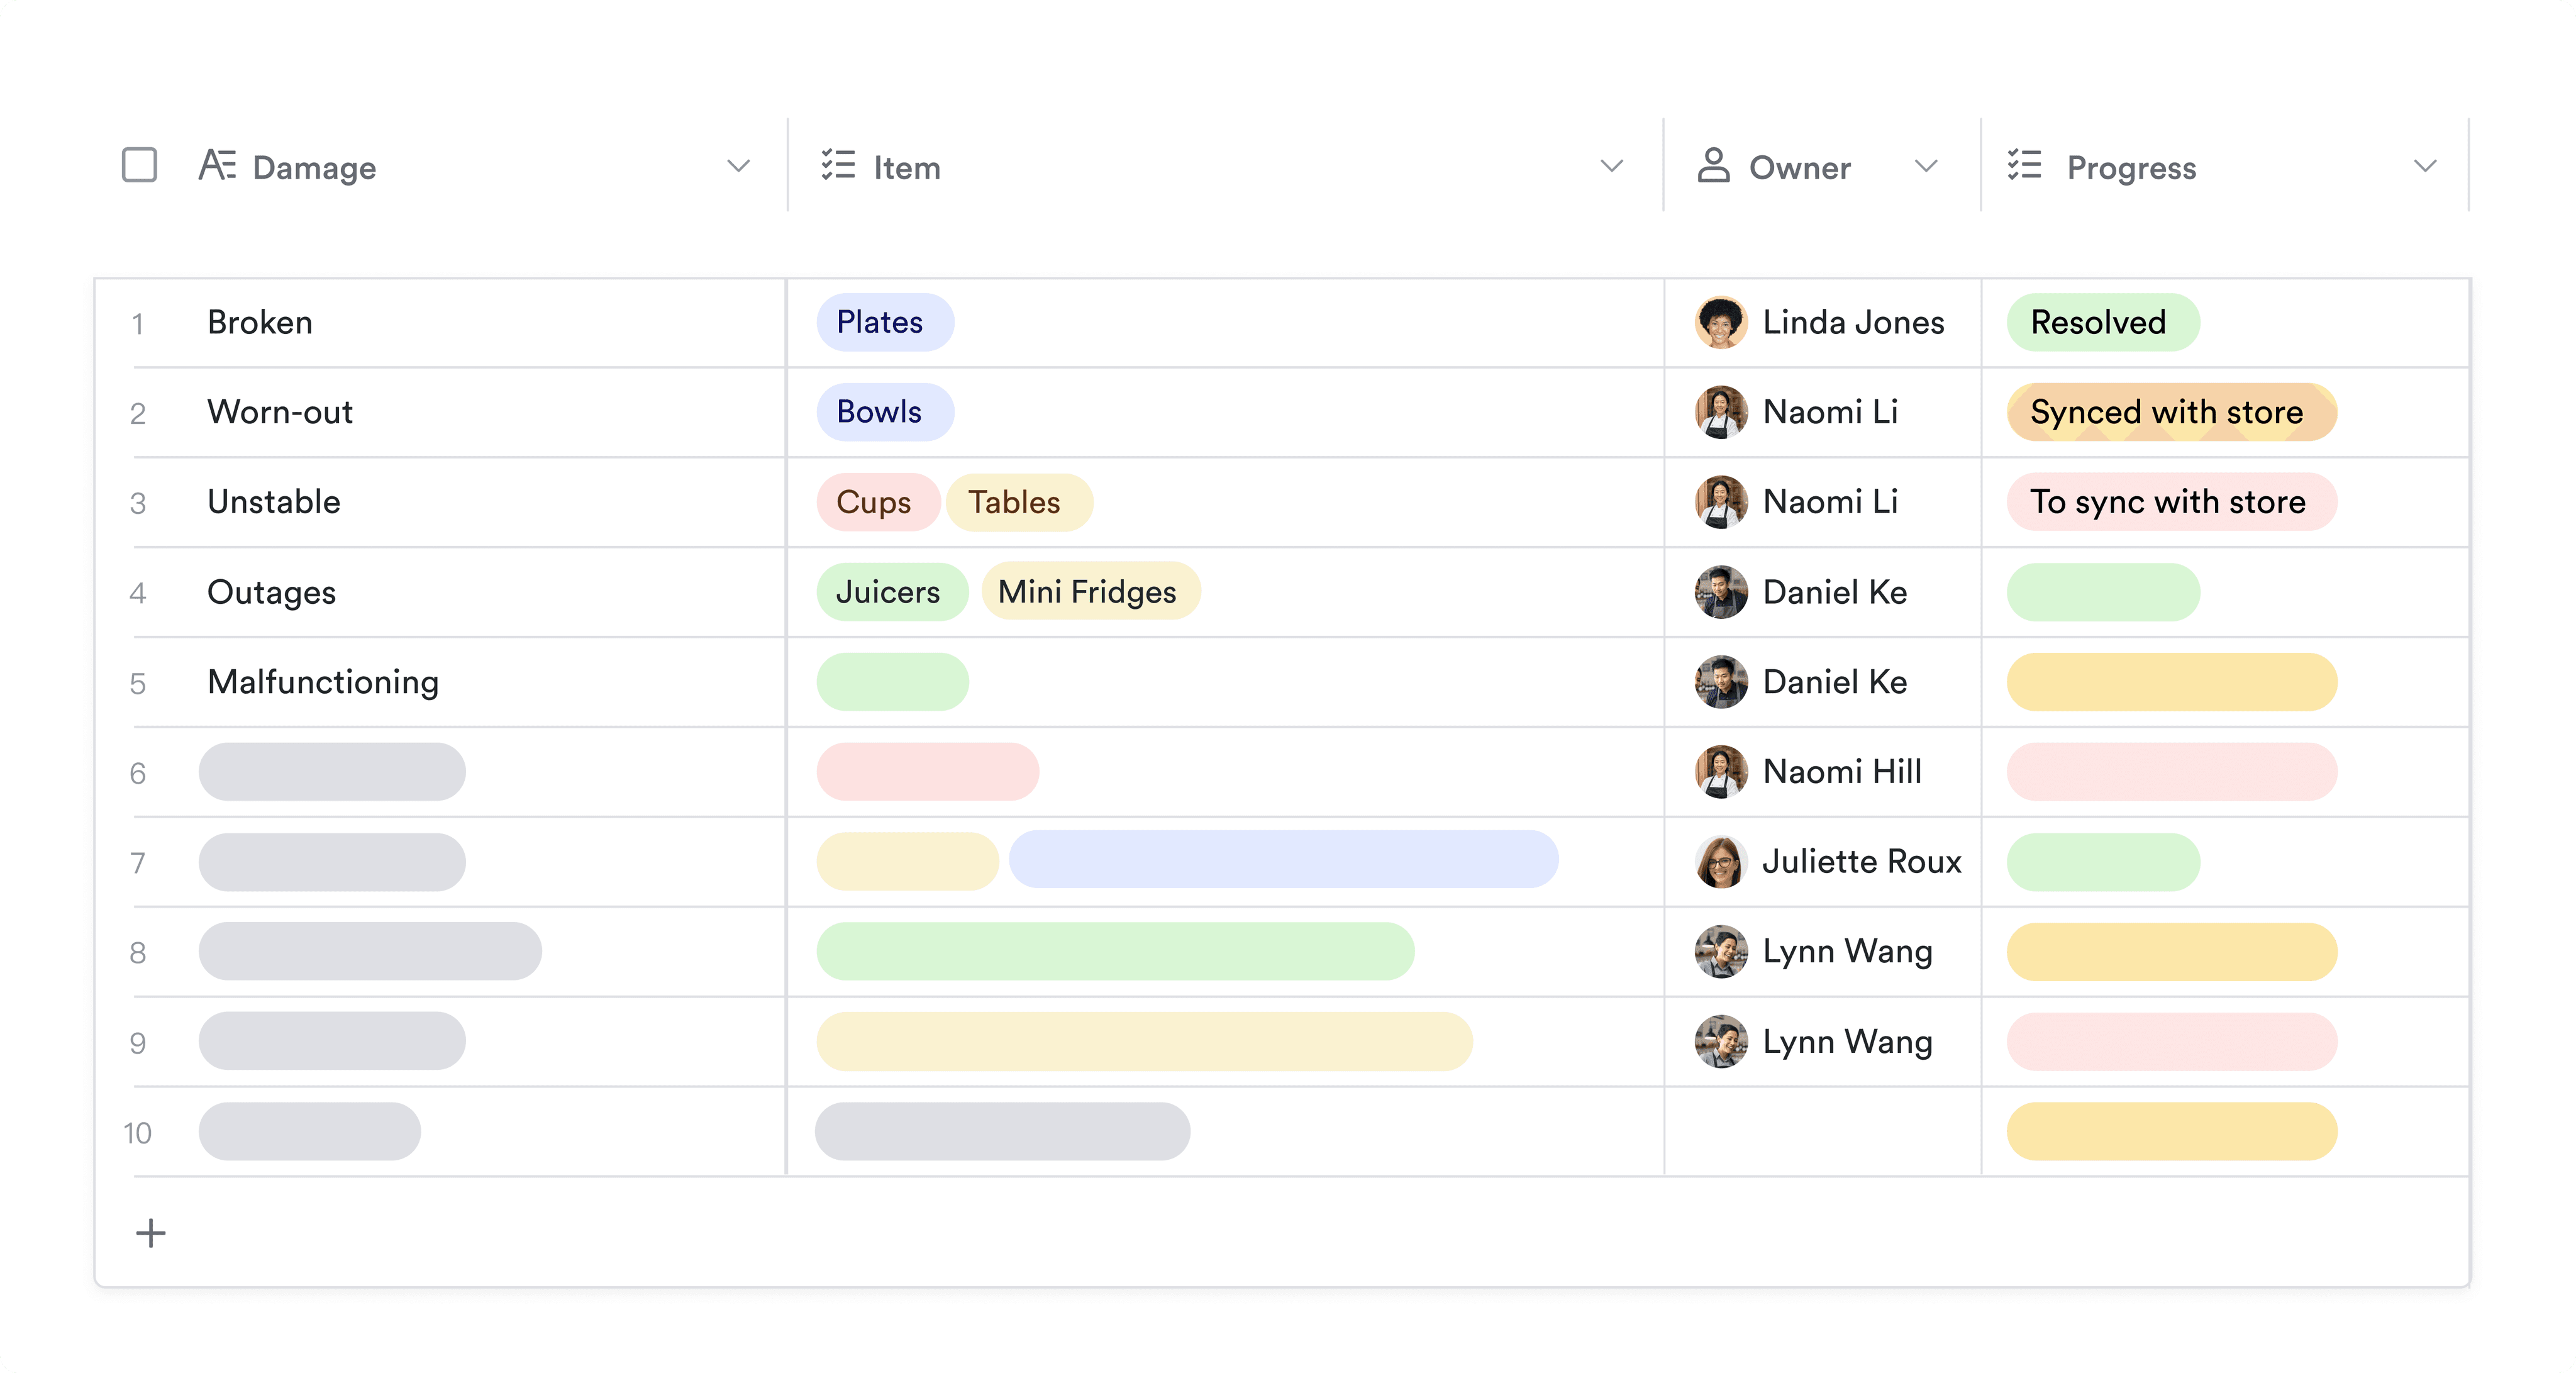Click Linda Jones avatar photo

1720,322
